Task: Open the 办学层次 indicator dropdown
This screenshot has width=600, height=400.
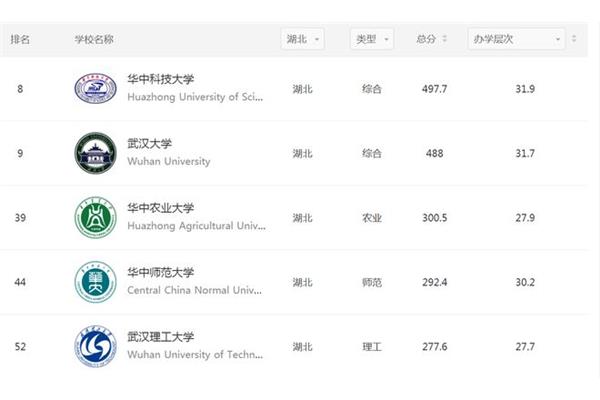Action: coord(516,39)
